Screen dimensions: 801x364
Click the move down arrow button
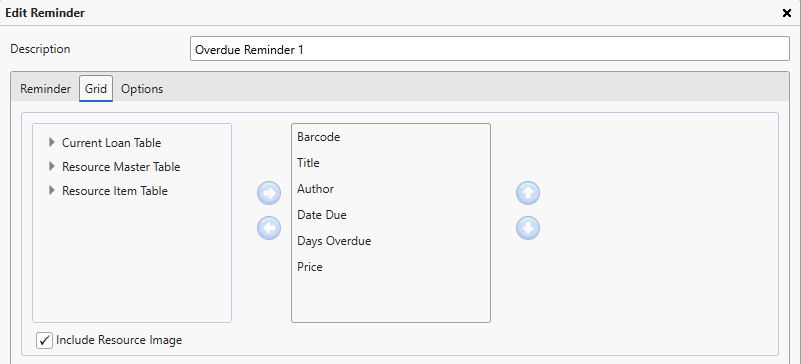(x=528, y=228)
